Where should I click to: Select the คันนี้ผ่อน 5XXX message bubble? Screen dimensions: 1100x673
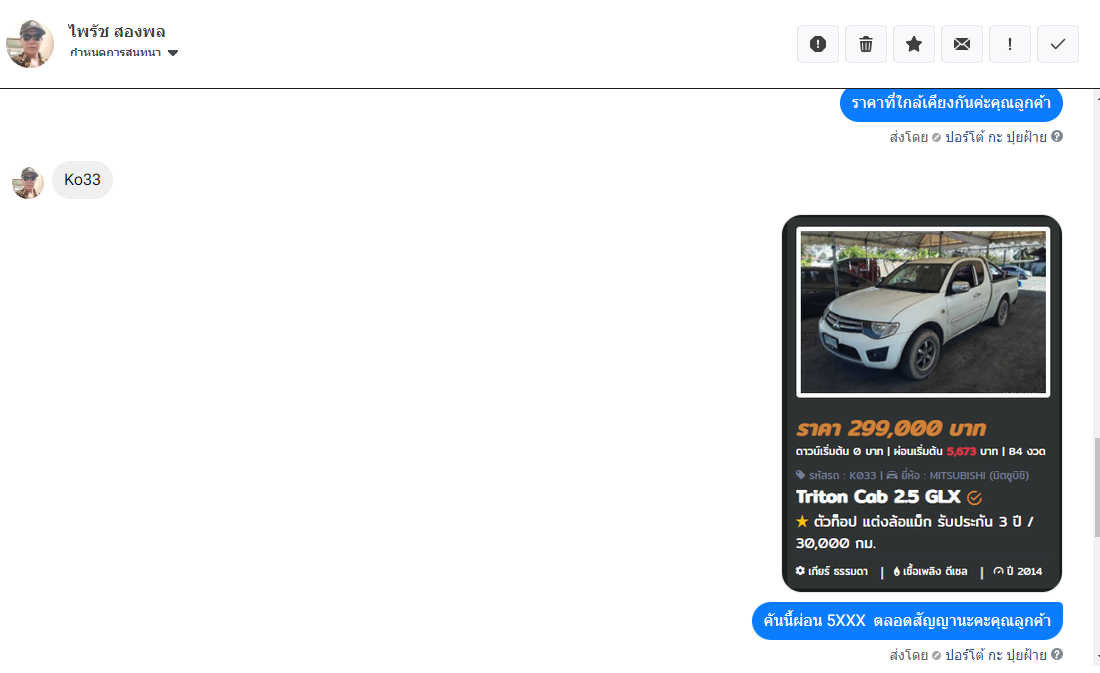907,621
